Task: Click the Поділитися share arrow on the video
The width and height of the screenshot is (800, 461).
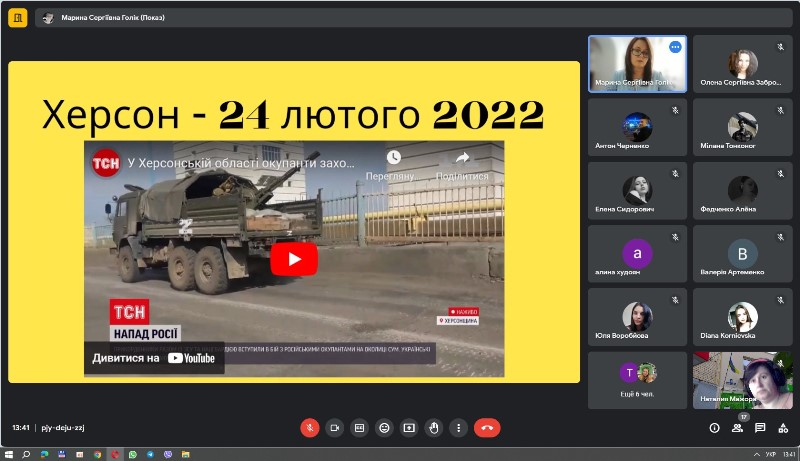Action: [462, 158]
